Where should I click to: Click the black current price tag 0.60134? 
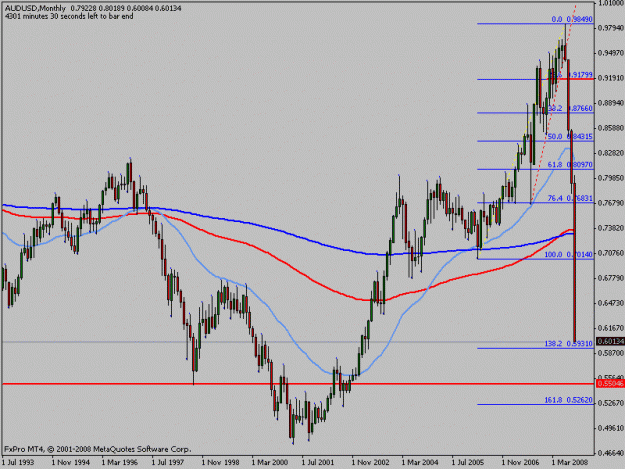[610, 341]
